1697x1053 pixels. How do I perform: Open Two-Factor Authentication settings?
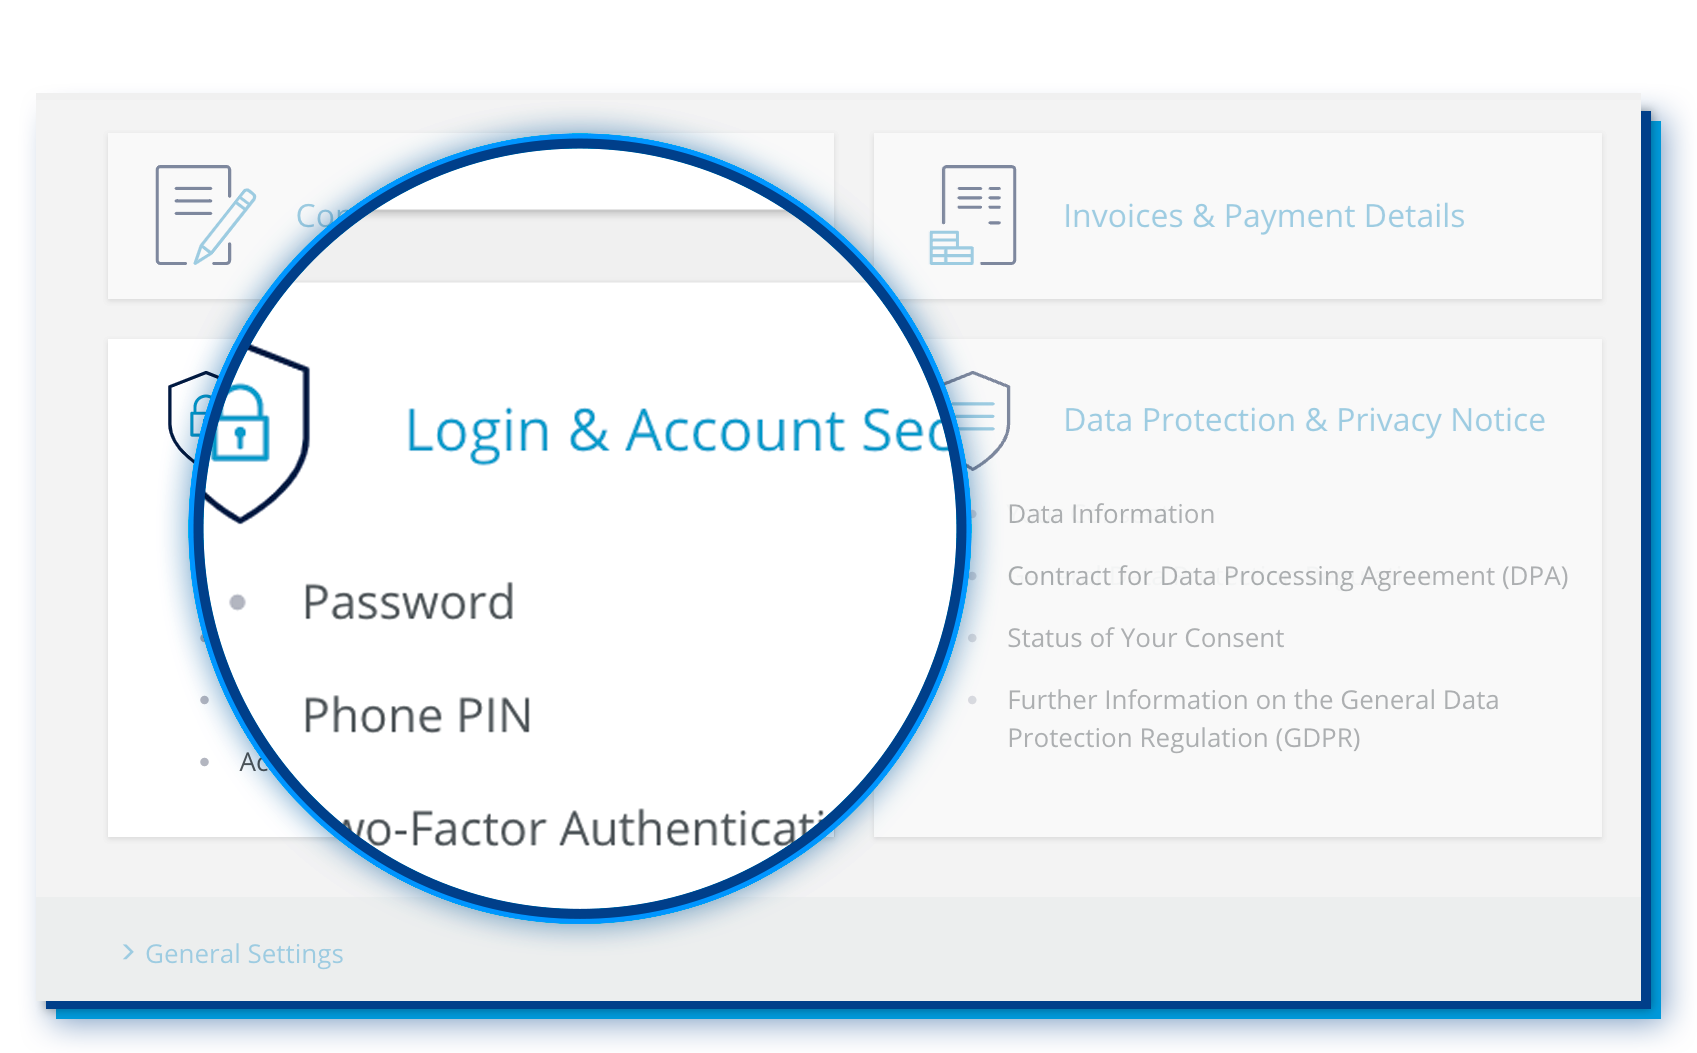(585, 829)
